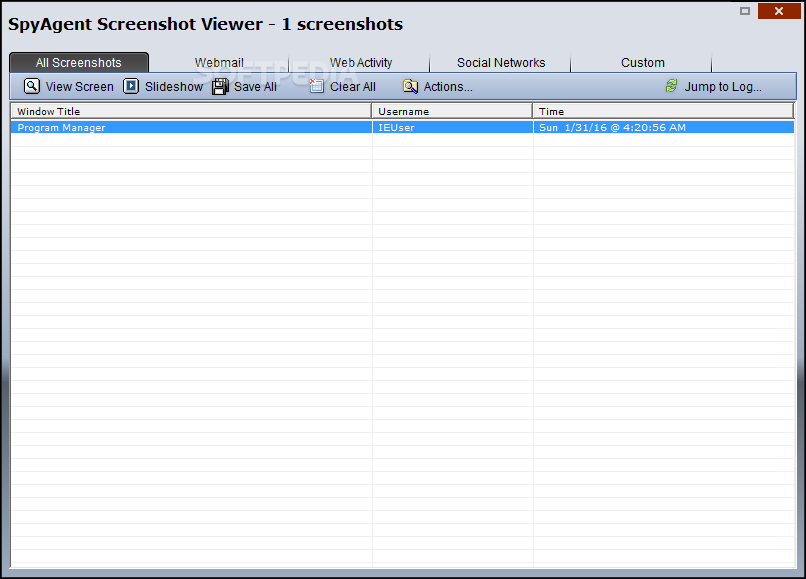Choose Clear All label
This screenshot has width=806, height=579.
353,87
